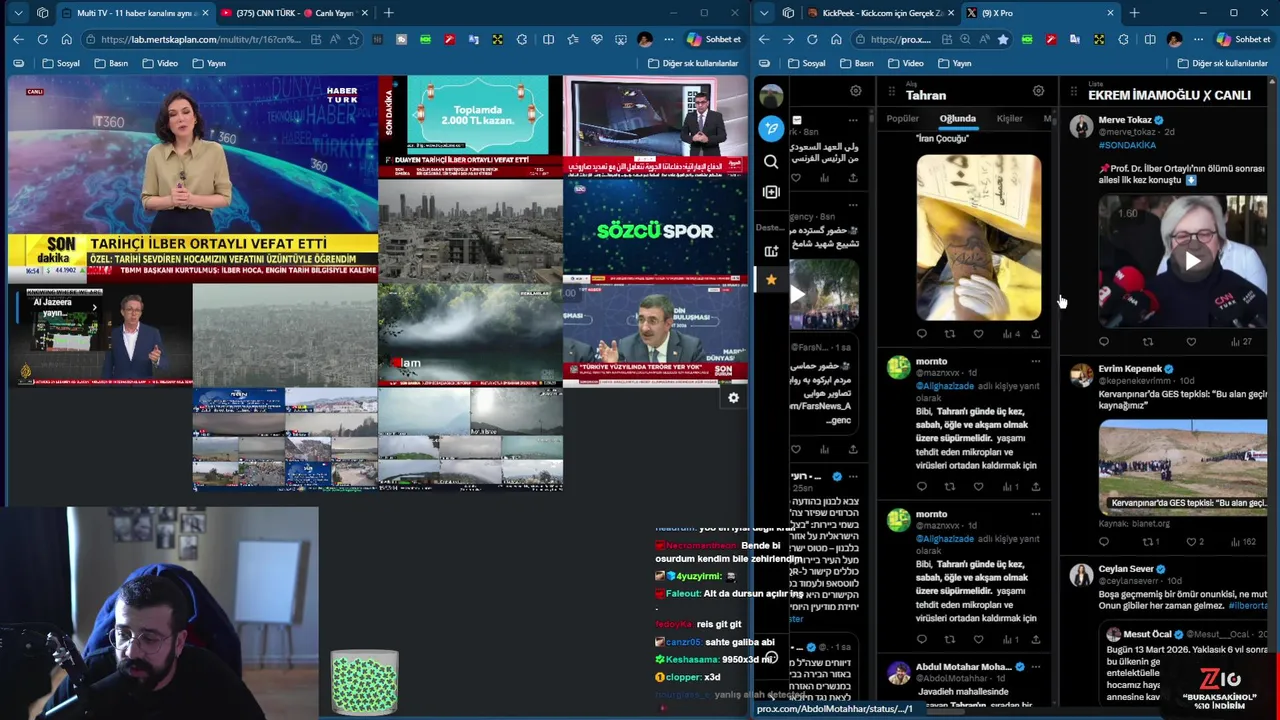Open tab actions dropdown in left browser
1280x720 pixels.
point(18,13)
